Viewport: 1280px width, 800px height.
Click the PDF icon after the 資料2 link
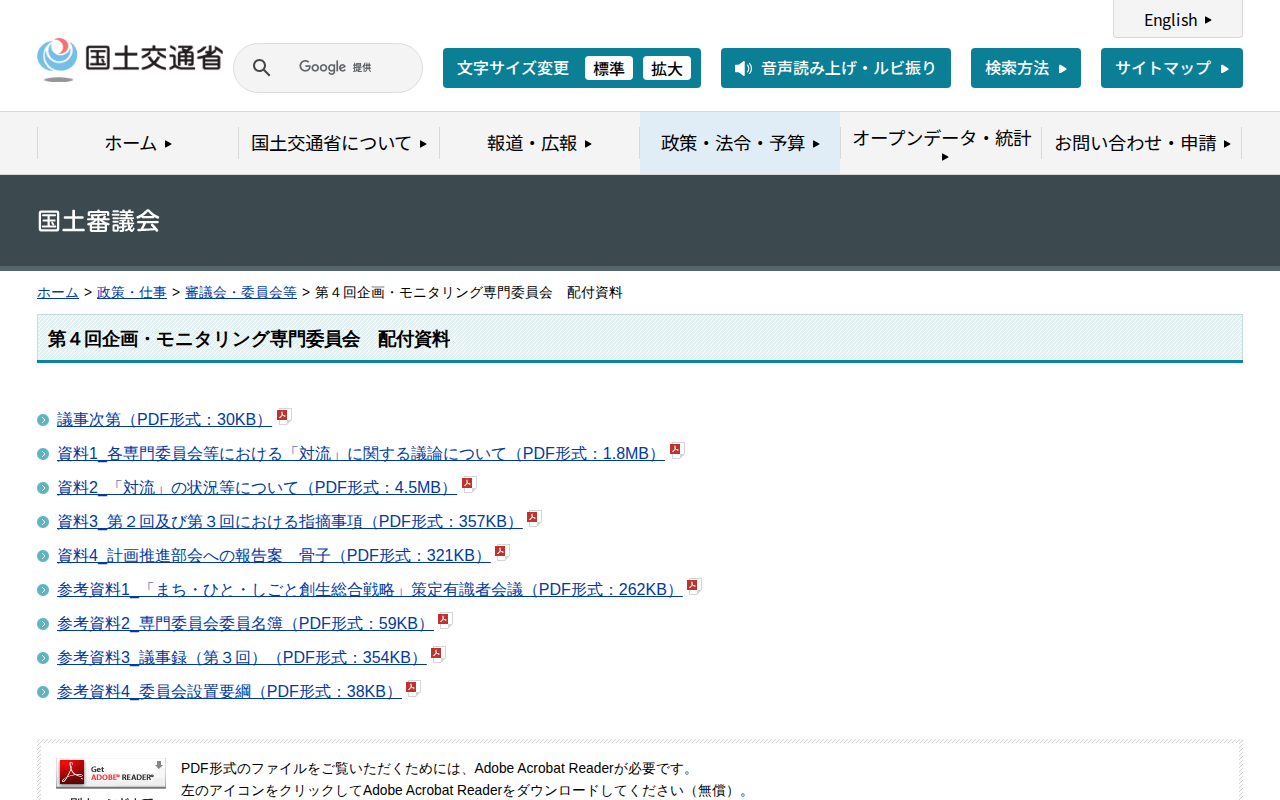click(x=468, y=485)
